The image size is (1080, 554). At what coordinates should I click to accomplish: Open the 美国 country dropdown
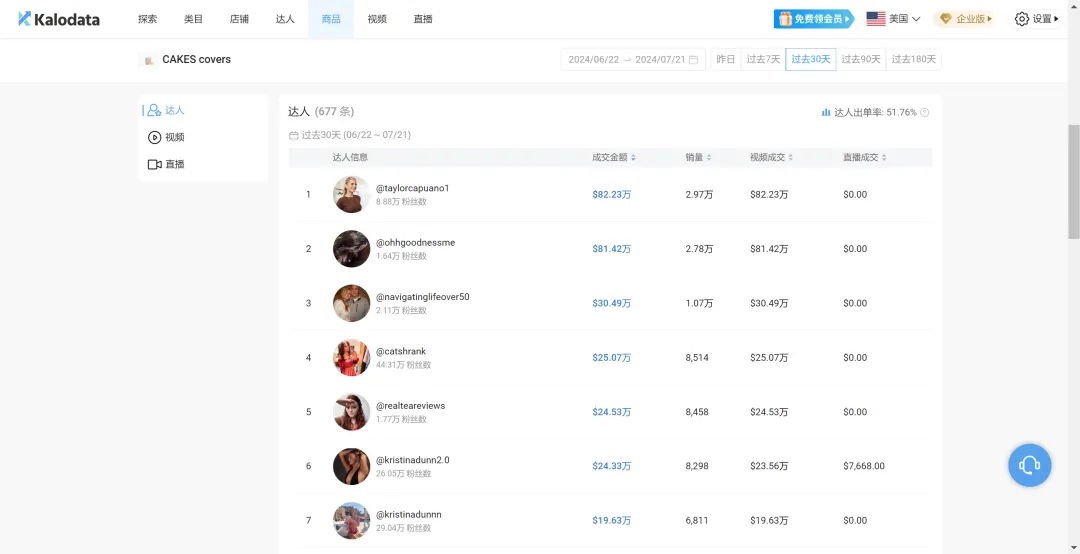(893, 19)
